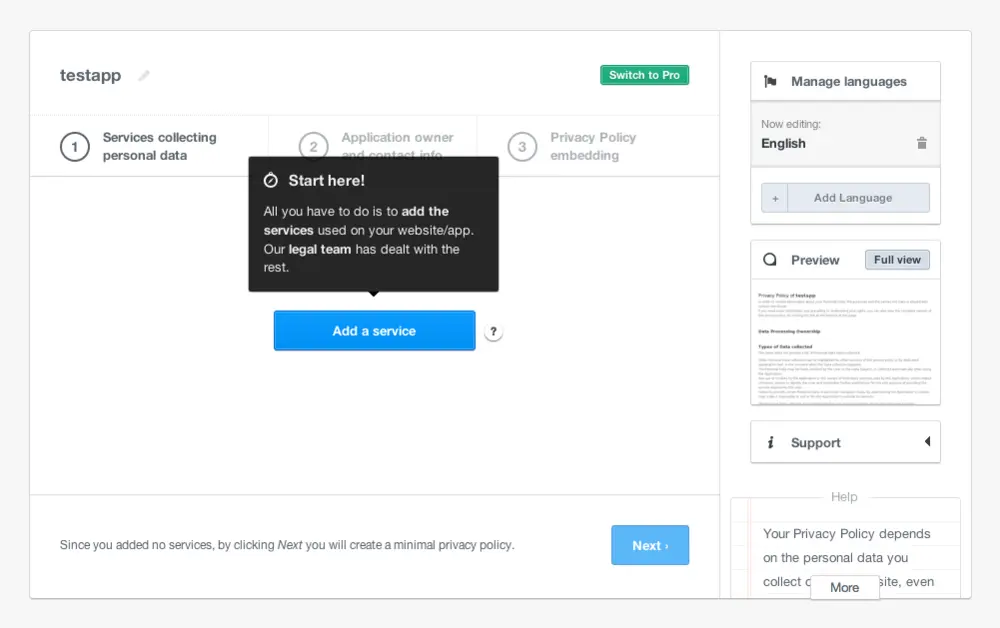This screenshot has height=628, width=1000.
Task: Click the stopwatch icon in Start here tooltip
Action: tap(270, 181)
